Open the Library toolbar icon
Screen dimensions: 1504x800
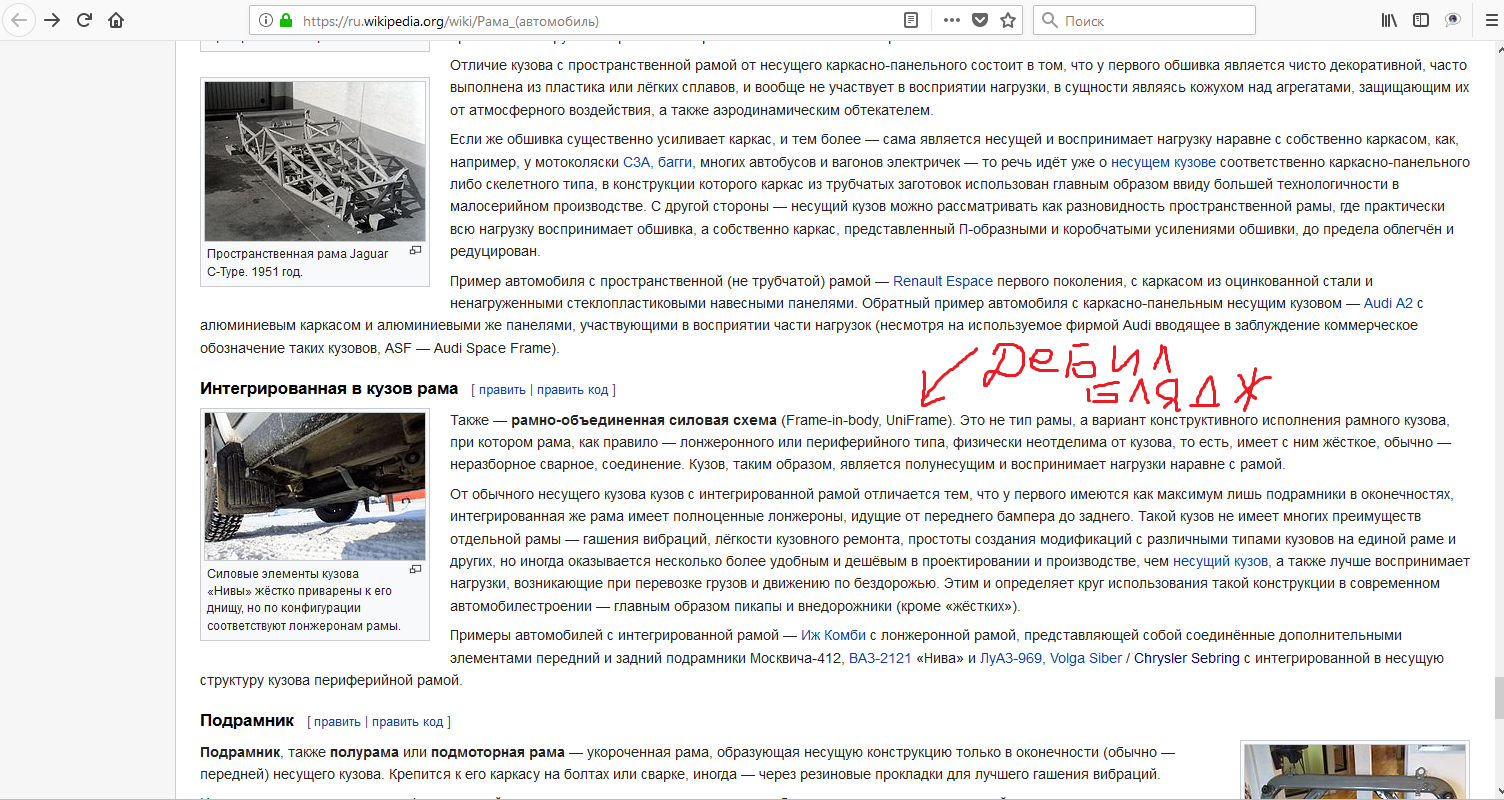(x=1389, y=20)
